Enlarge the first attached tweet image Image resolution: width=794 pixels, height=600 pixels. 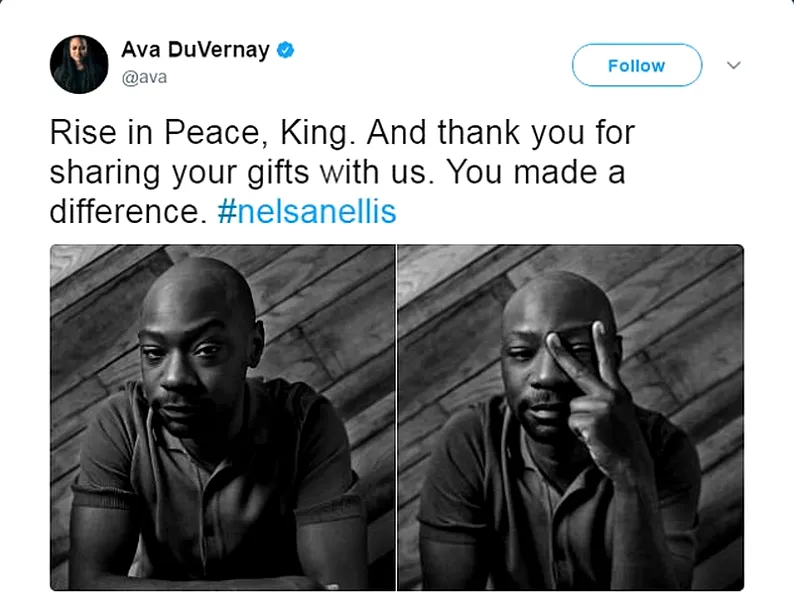(x=222, y=417)
